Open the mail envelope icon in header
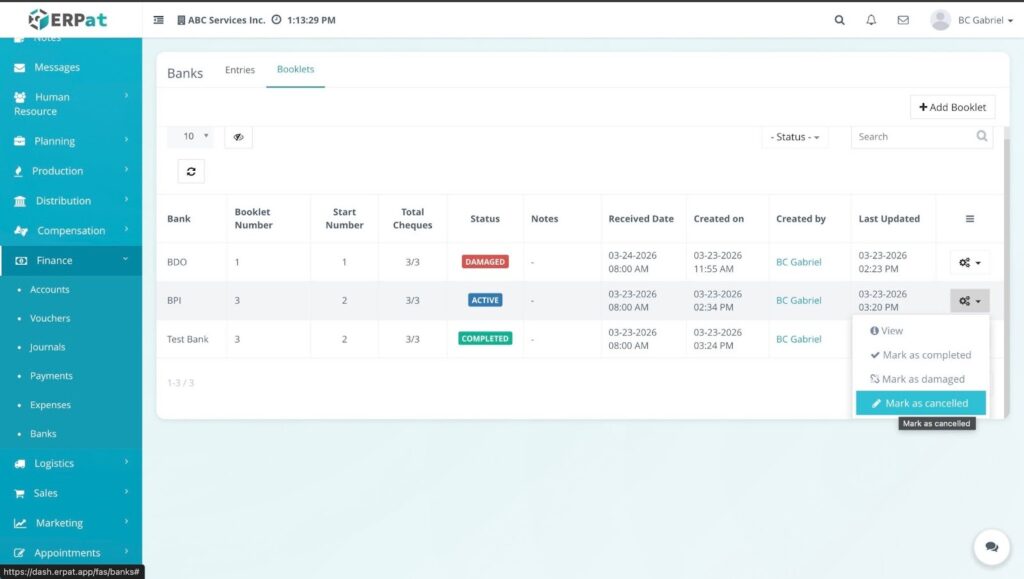 [903, 20]
